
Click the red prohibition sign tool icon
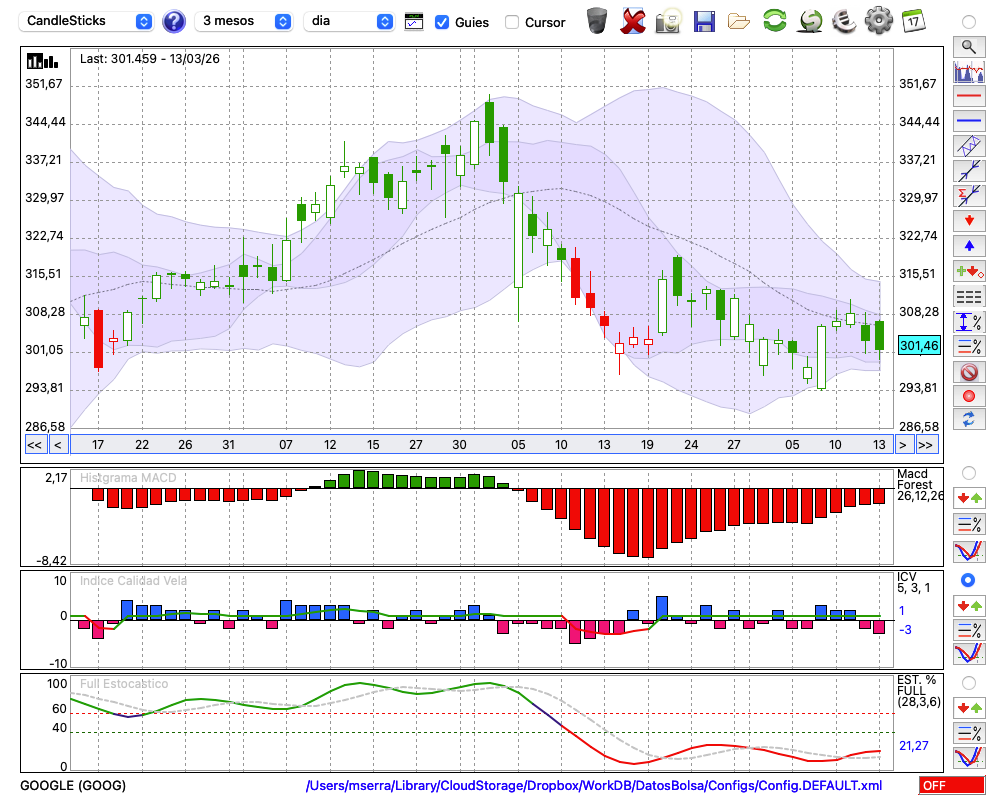coord(968,372)
